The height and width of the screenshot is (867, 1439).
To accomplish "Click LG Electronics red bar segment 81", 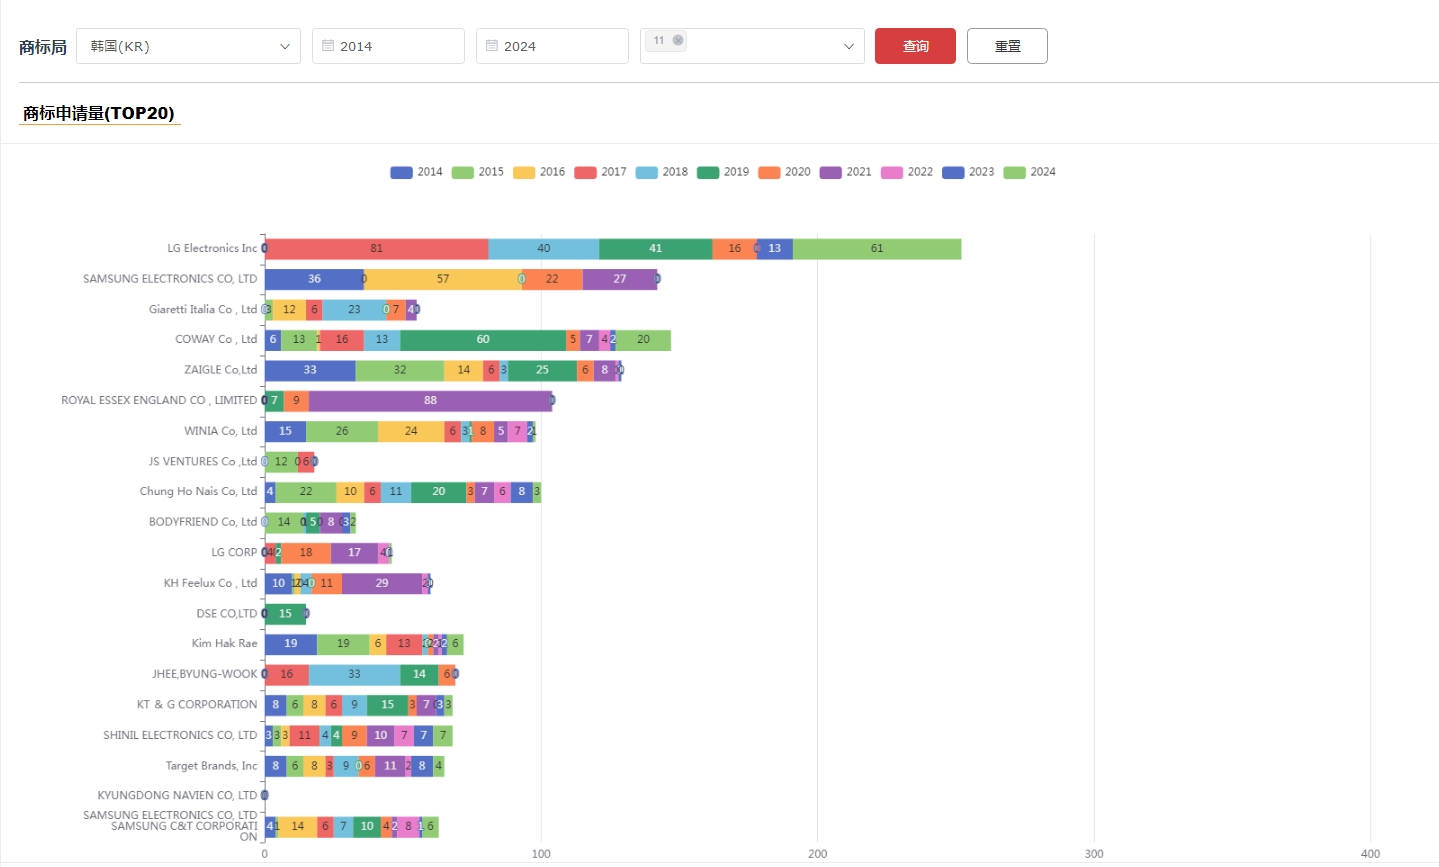I will (376, 249).
